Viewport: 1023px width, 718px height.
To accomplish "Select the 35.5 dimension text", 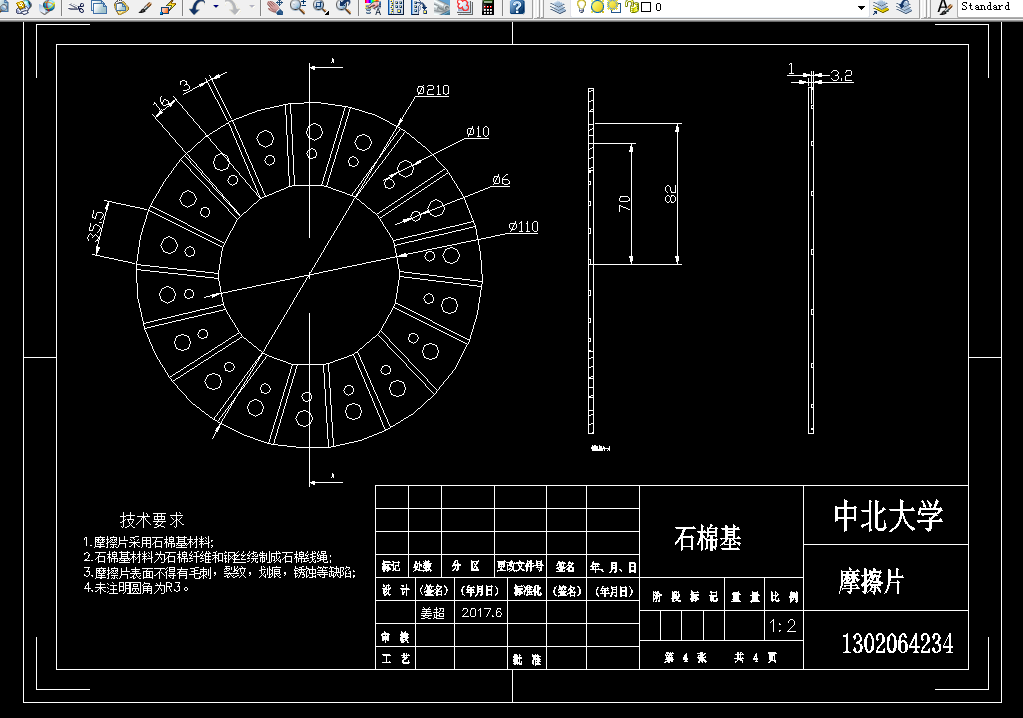I will [95, 225].
